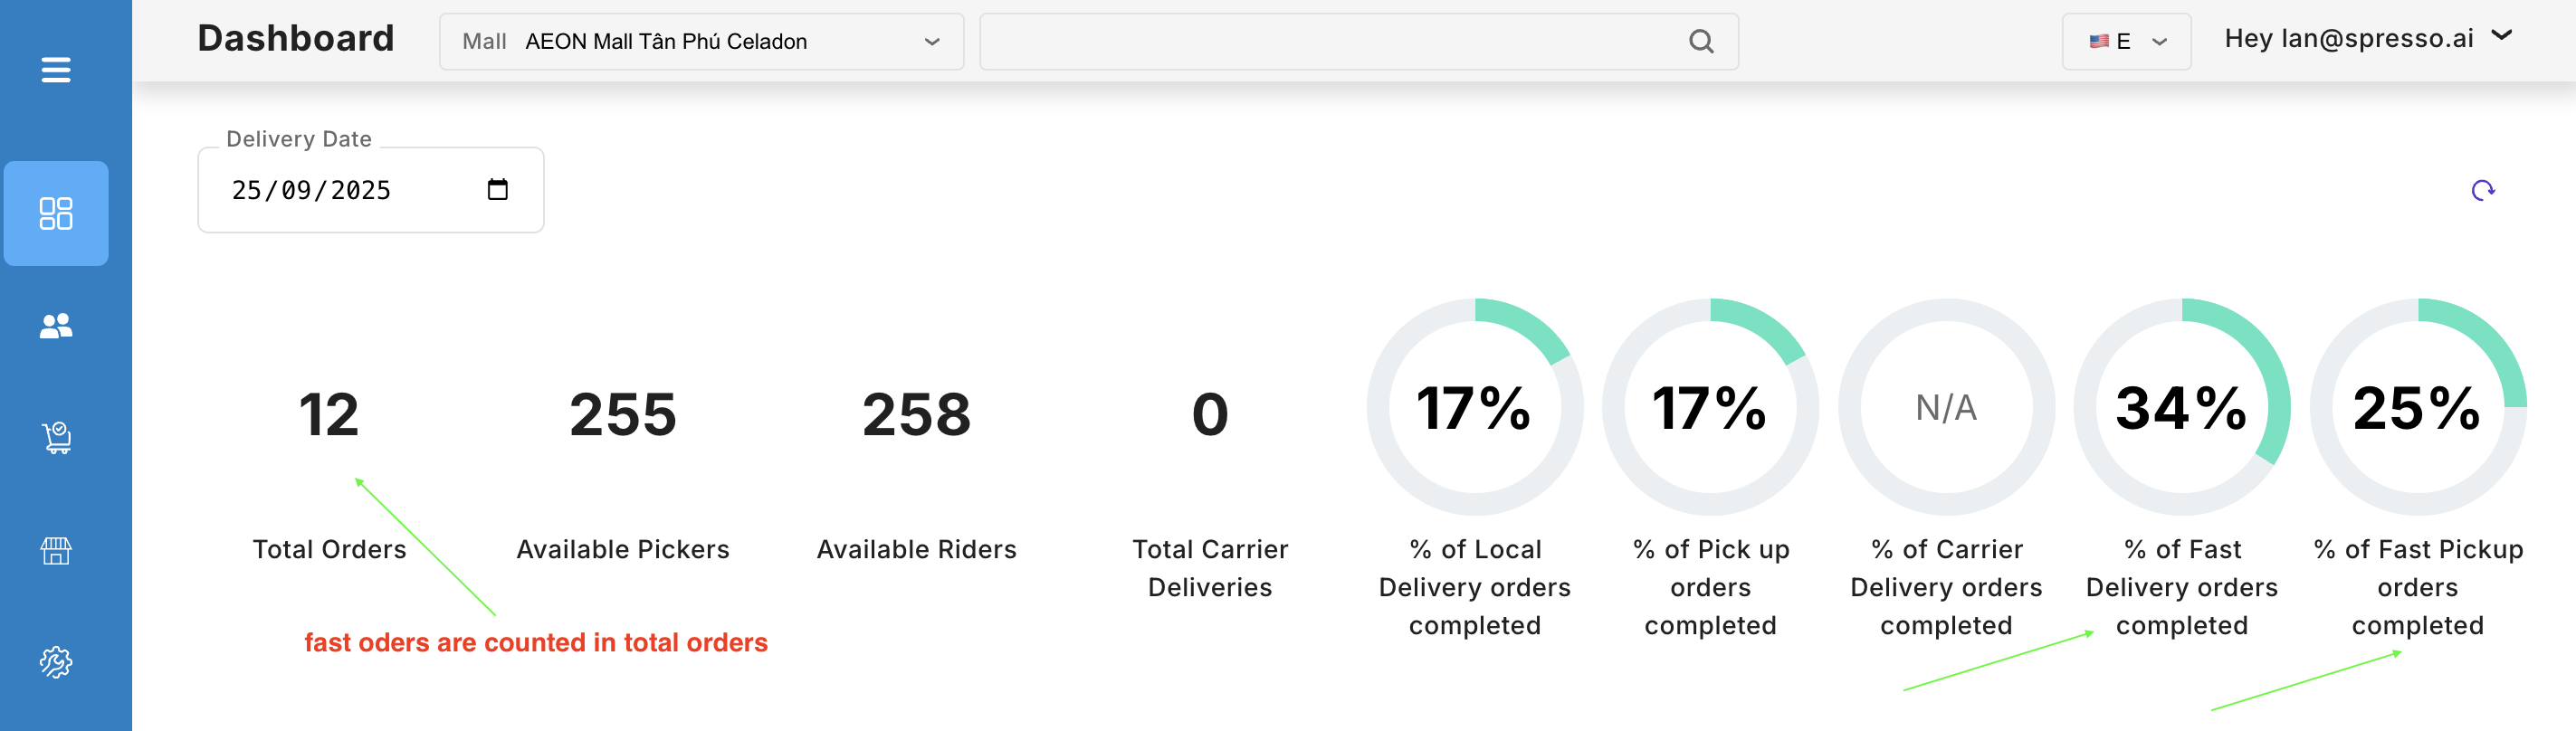This screenshot has width=2576, height=731.
Task: Click the 17% Local Delivery progress ring
Action: [1475, 407]
